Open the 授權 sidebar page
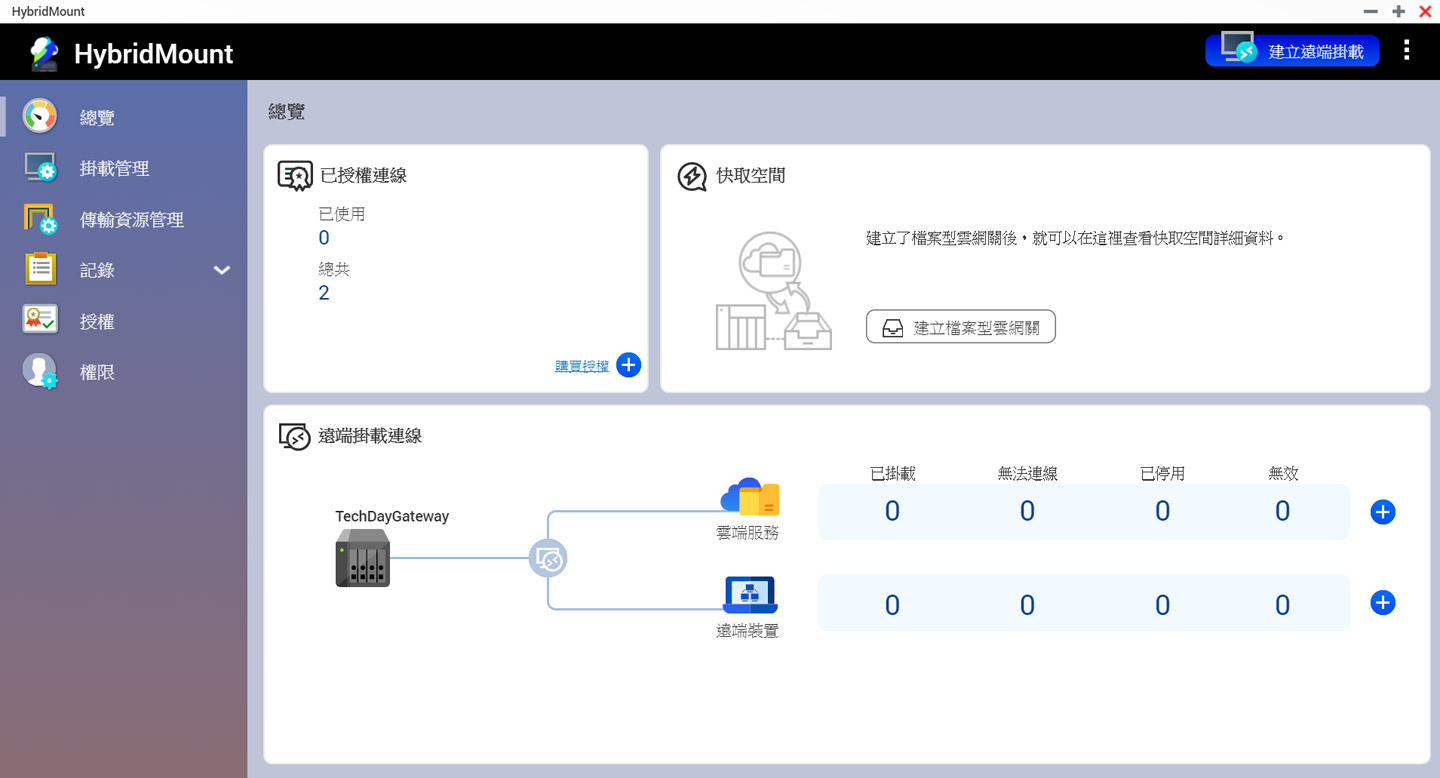Image resolution: width=1440 pixels, height=778 pixels. [x=97, y=322]
